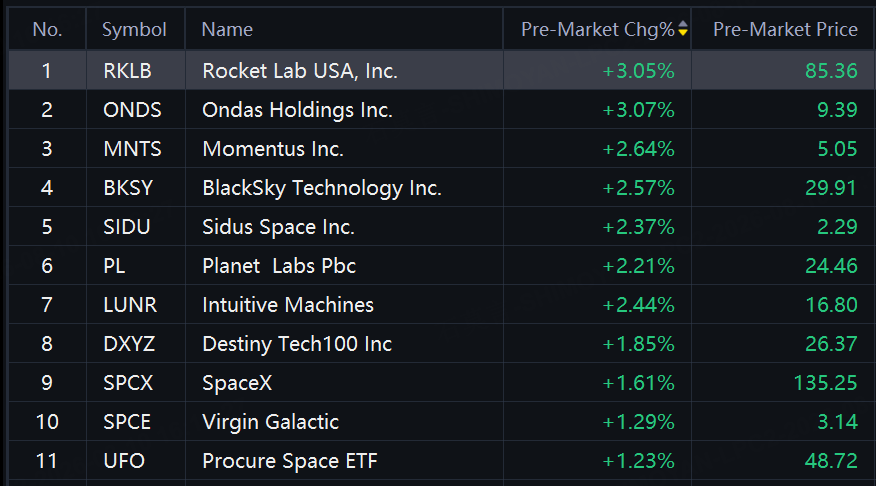Select the MNTS Momentus Inc. row
Viewport: 876px width, 486px height.
pyautogui.click(x=441, y=149)
